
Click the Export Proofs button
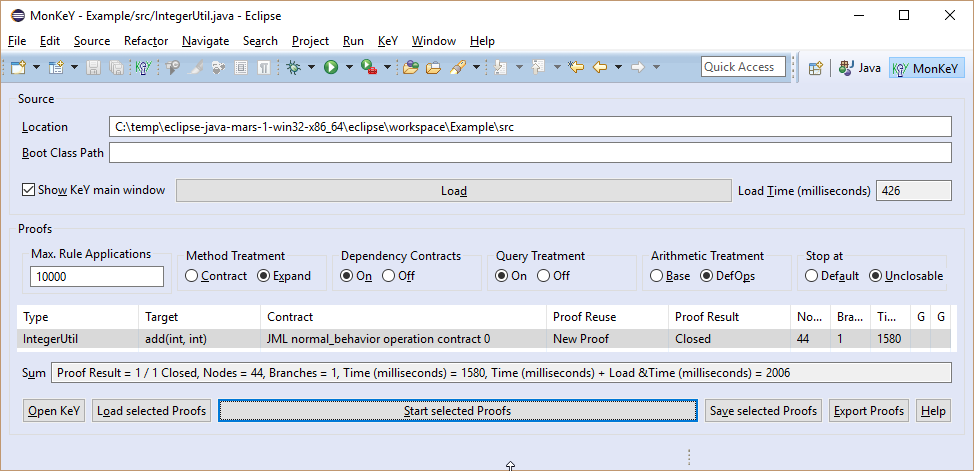pos(869,411)
